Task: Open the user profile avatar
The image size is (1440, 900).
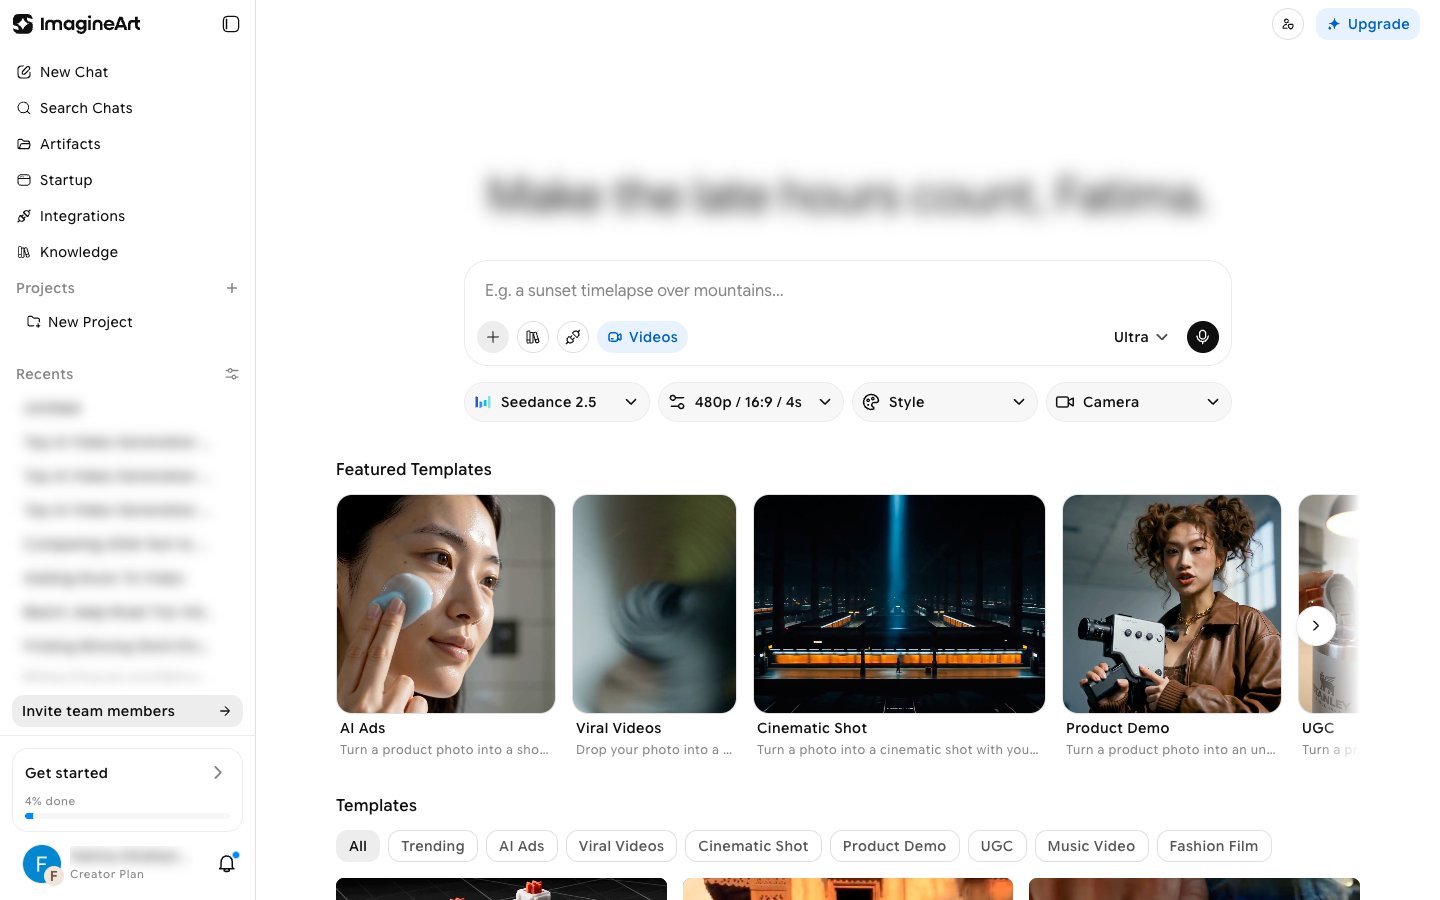Action: click(42, 864)
